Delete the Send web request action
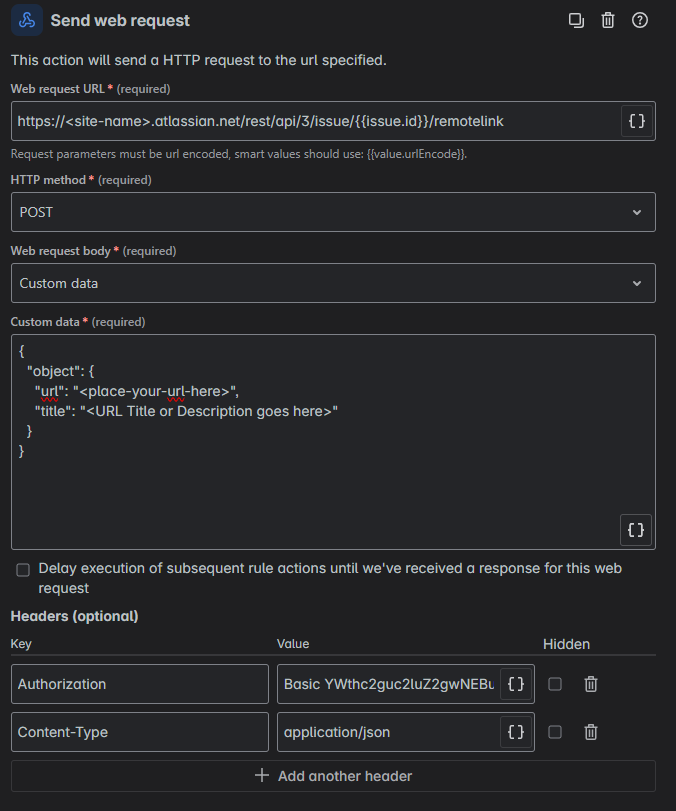The width and height of the screenshot is (676, 811). (608, 20)
